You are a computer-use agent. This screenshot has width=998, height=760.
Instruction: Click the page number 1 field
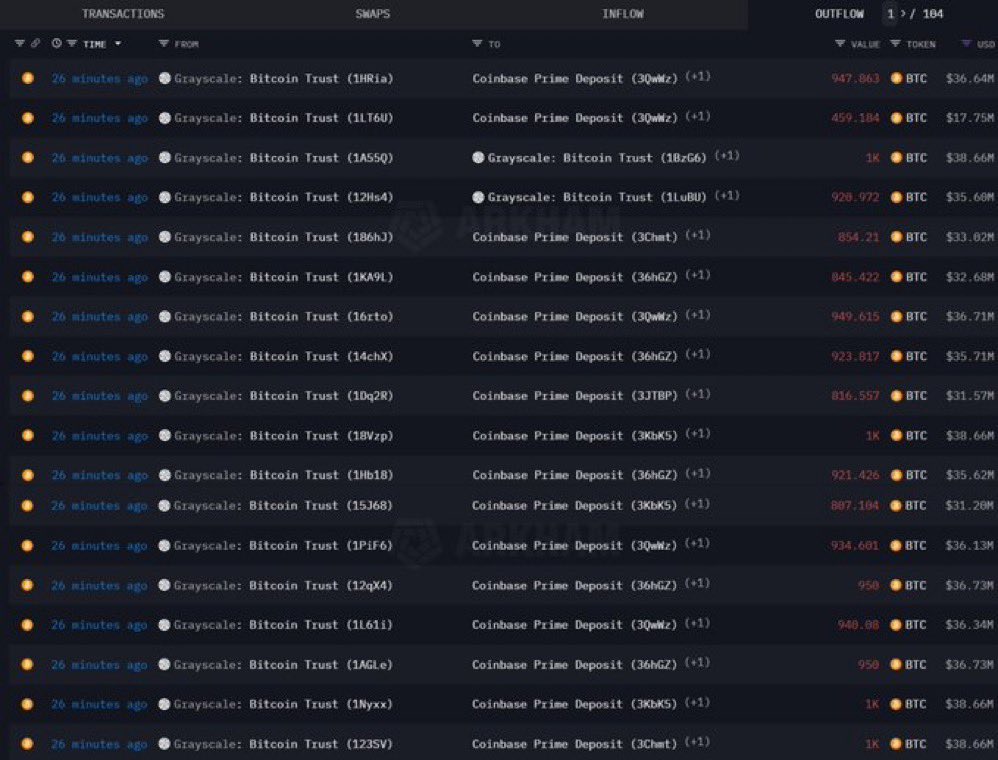pyautogui.click(x=890, y=13)
